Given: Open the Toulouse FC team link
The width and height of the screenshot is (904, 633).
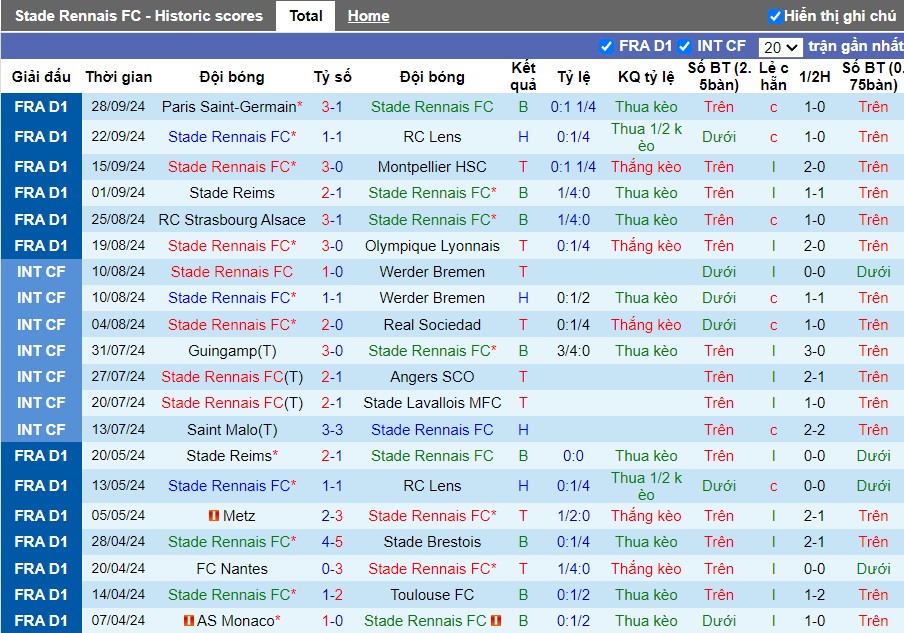Looking at the screenshot, I should 432,594.
